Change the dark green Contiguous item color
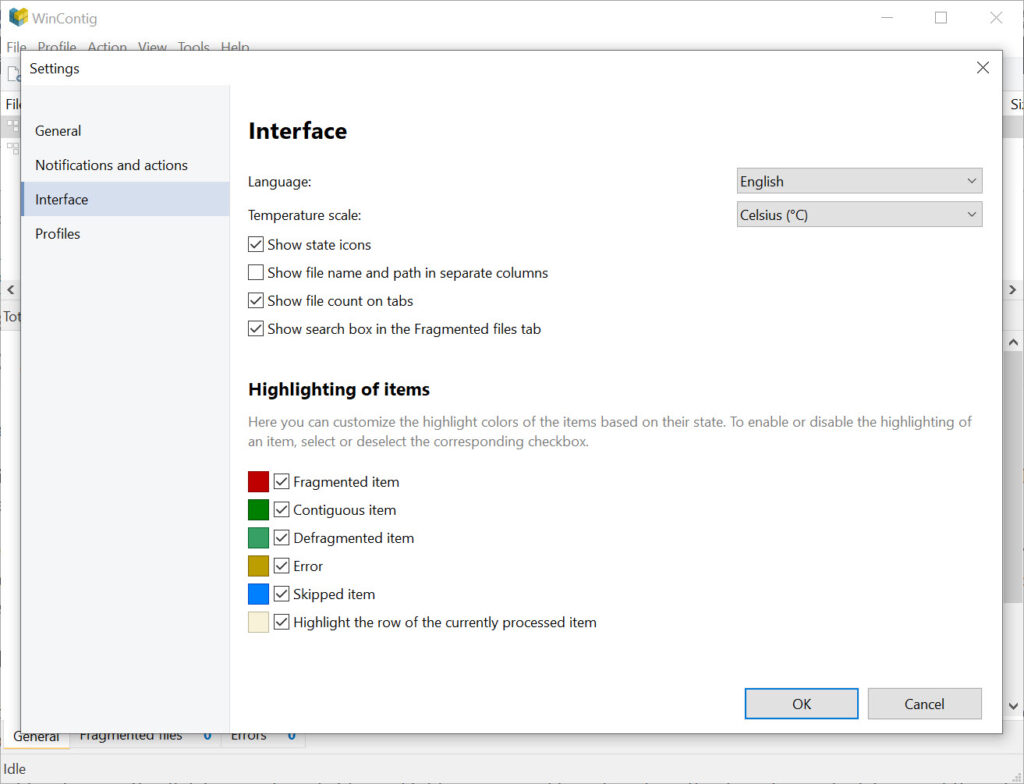The width and height of the screenshot is (1024, 784). 259,510
